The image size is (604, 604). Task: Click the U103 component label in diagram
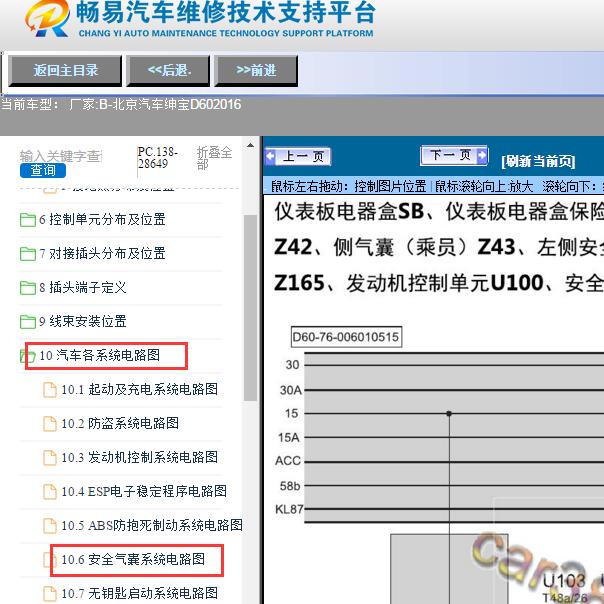click(x=564, y=581)
